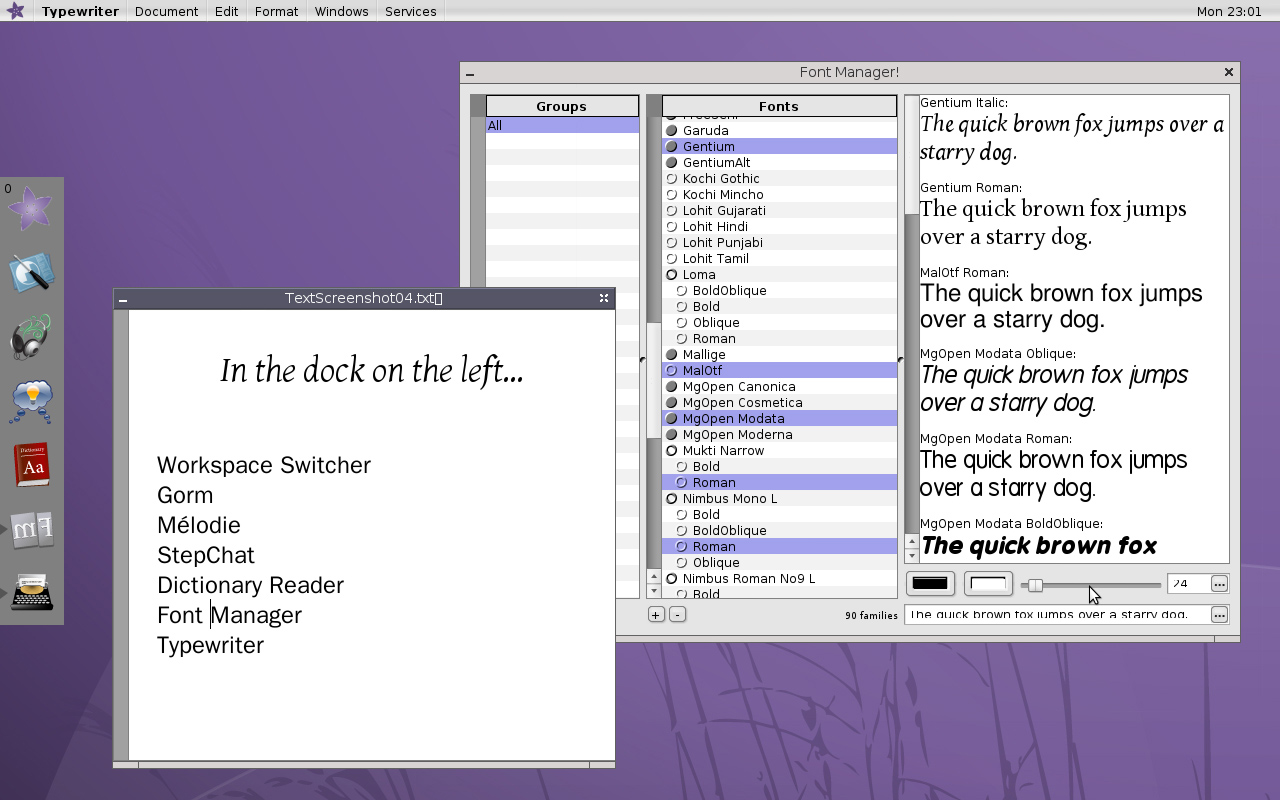This screenshot has height=800, width=1280.
Task: Open the Typewriter application menu
Action: click(x=80, y=11)
